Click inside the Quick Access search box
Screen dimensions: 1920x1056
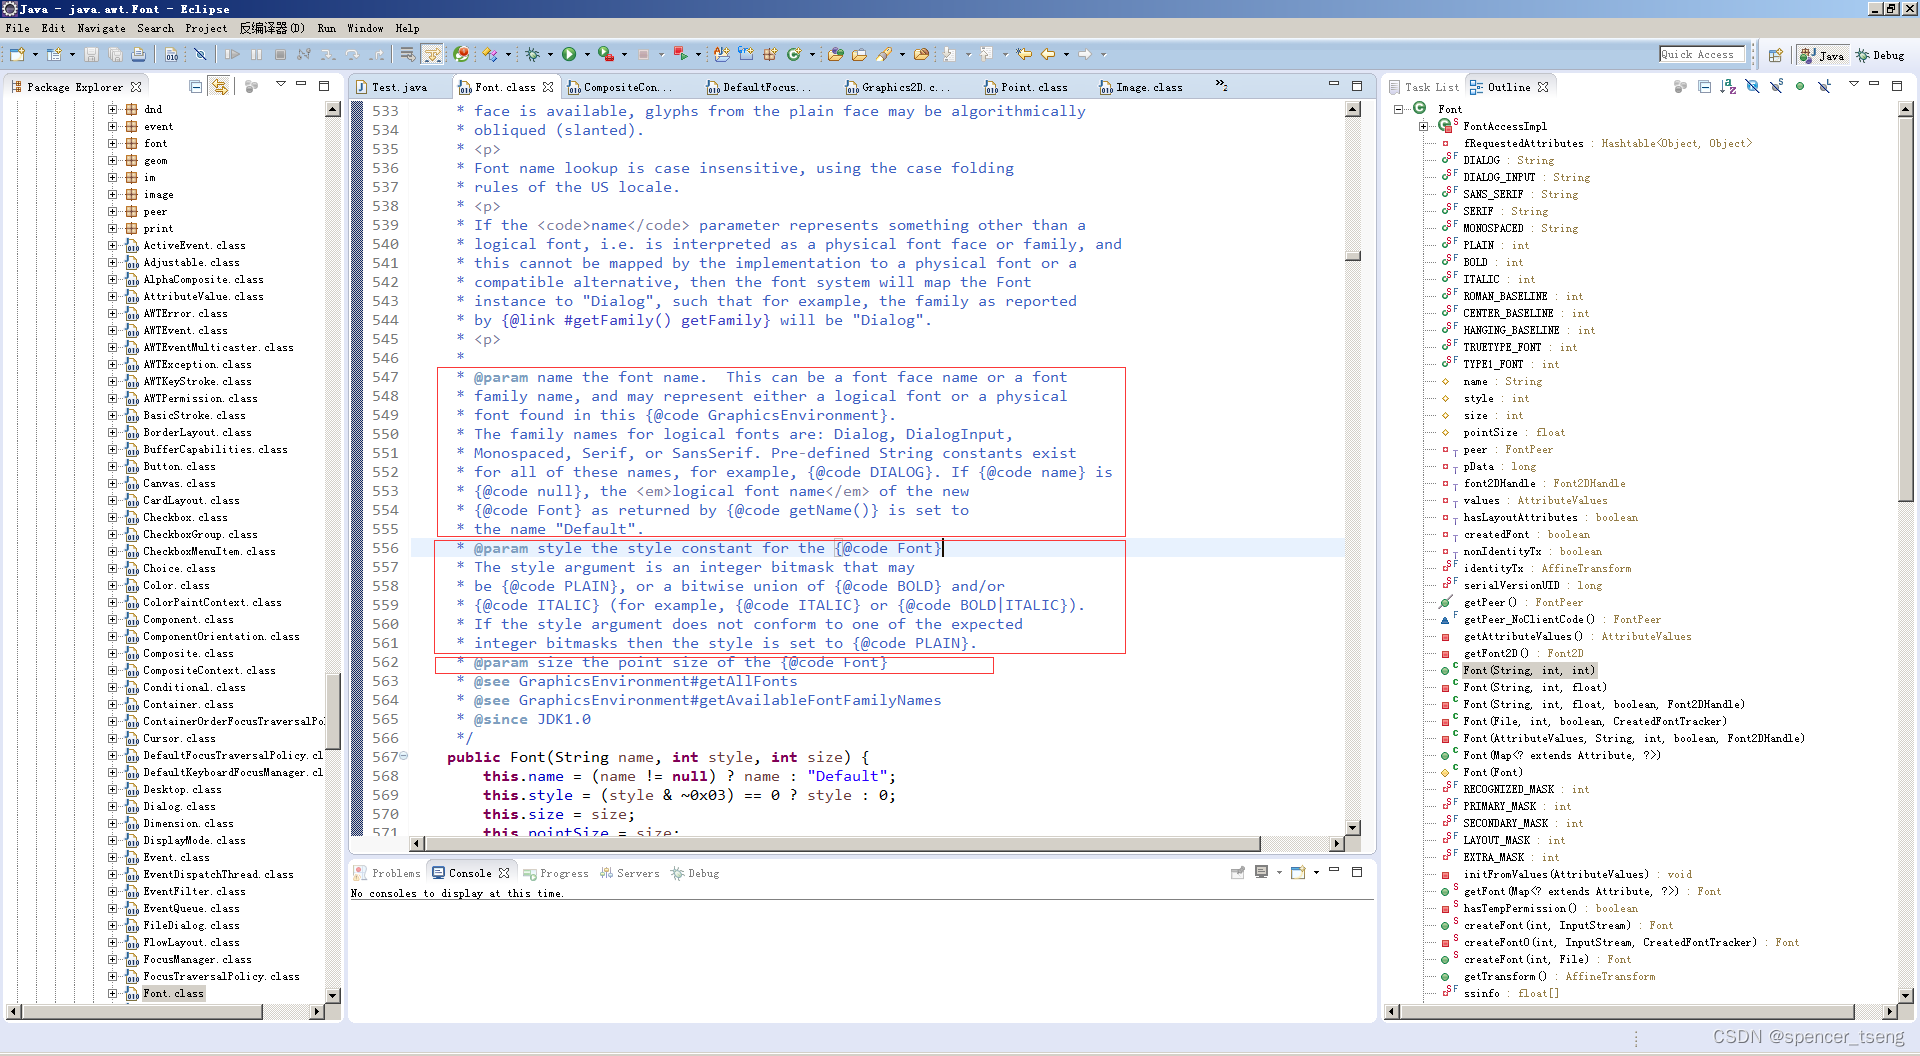click(1702, 54)
